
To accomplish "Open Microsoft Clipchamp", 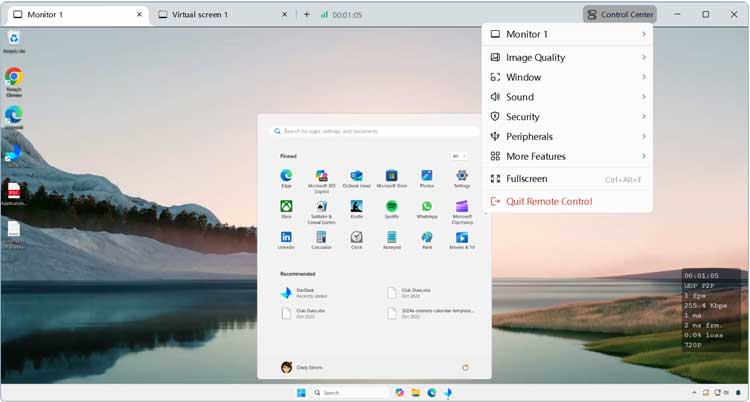I will pyautogui.click(x=462, y=212).
